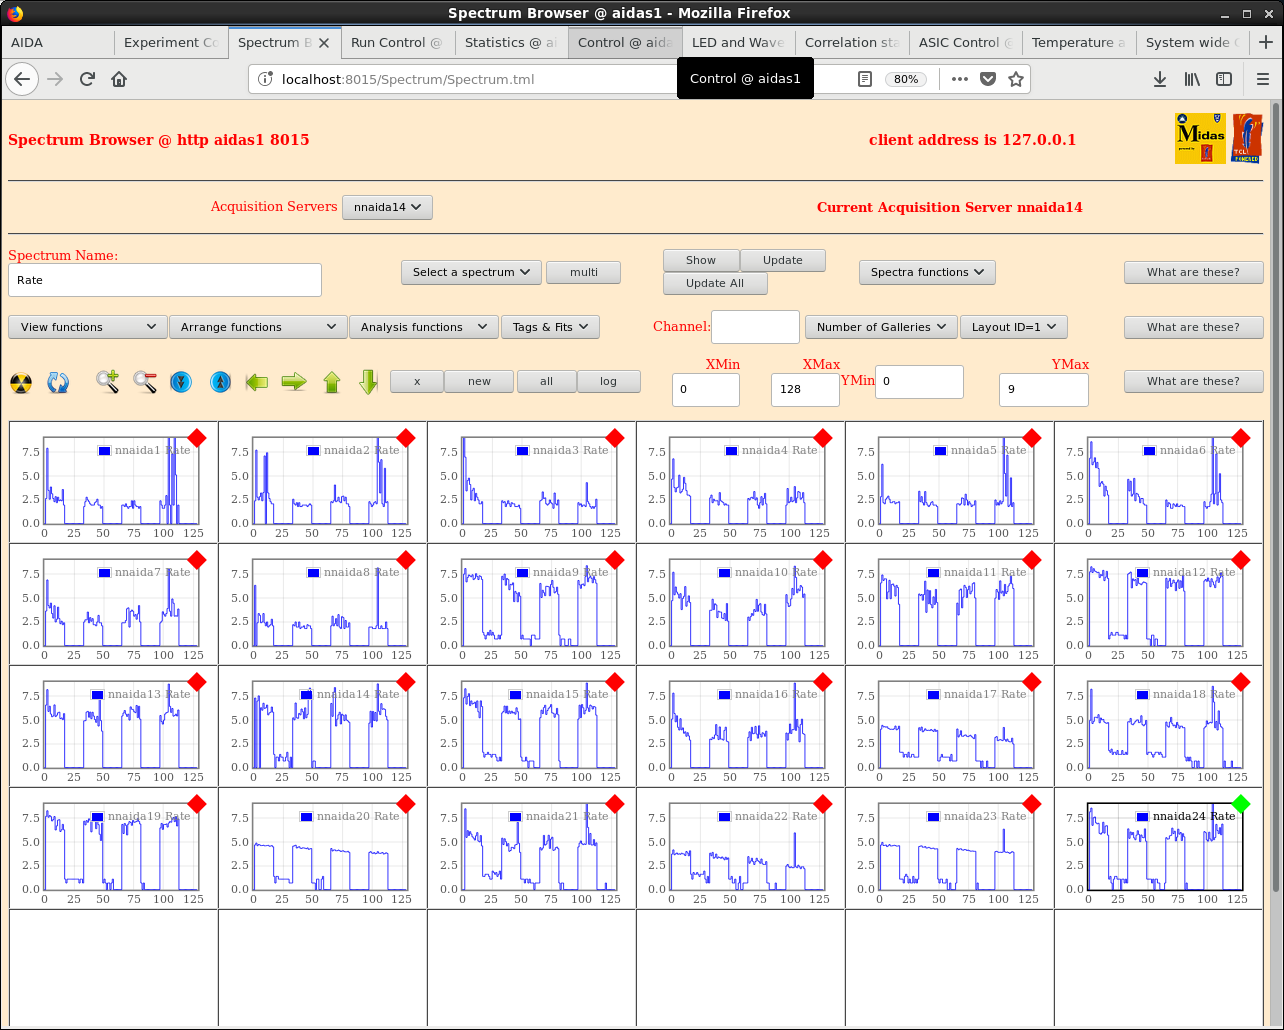Click the Midas logo icon
Viewport: 1284px width, 1030px height.
pos(1200,139)
